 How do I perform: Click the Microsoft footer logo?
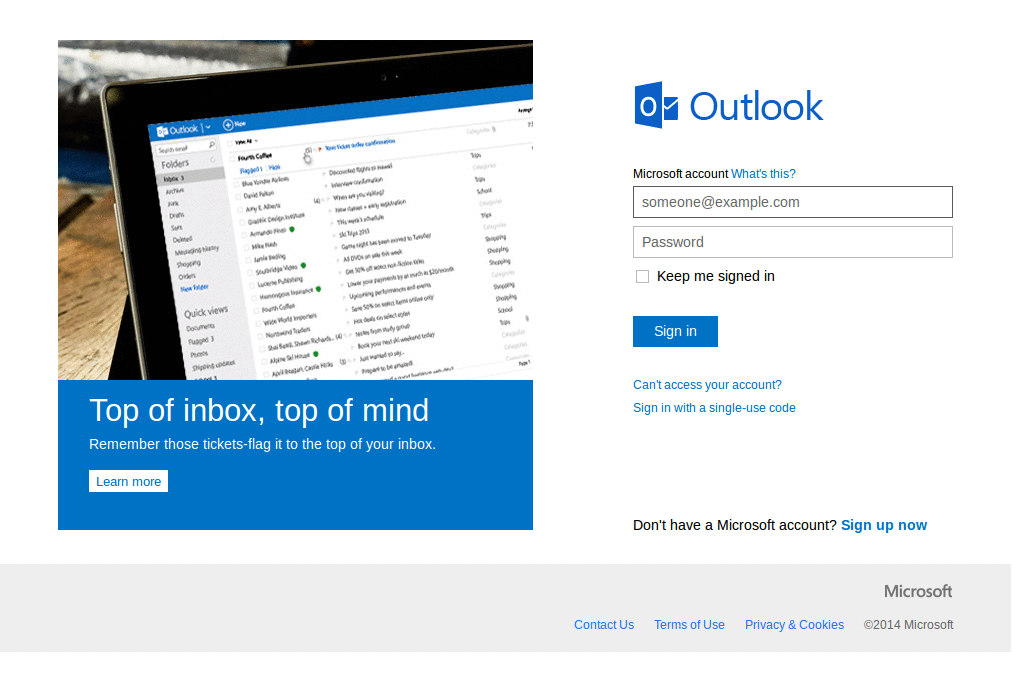pyautogui.click(x=918, y=592)
